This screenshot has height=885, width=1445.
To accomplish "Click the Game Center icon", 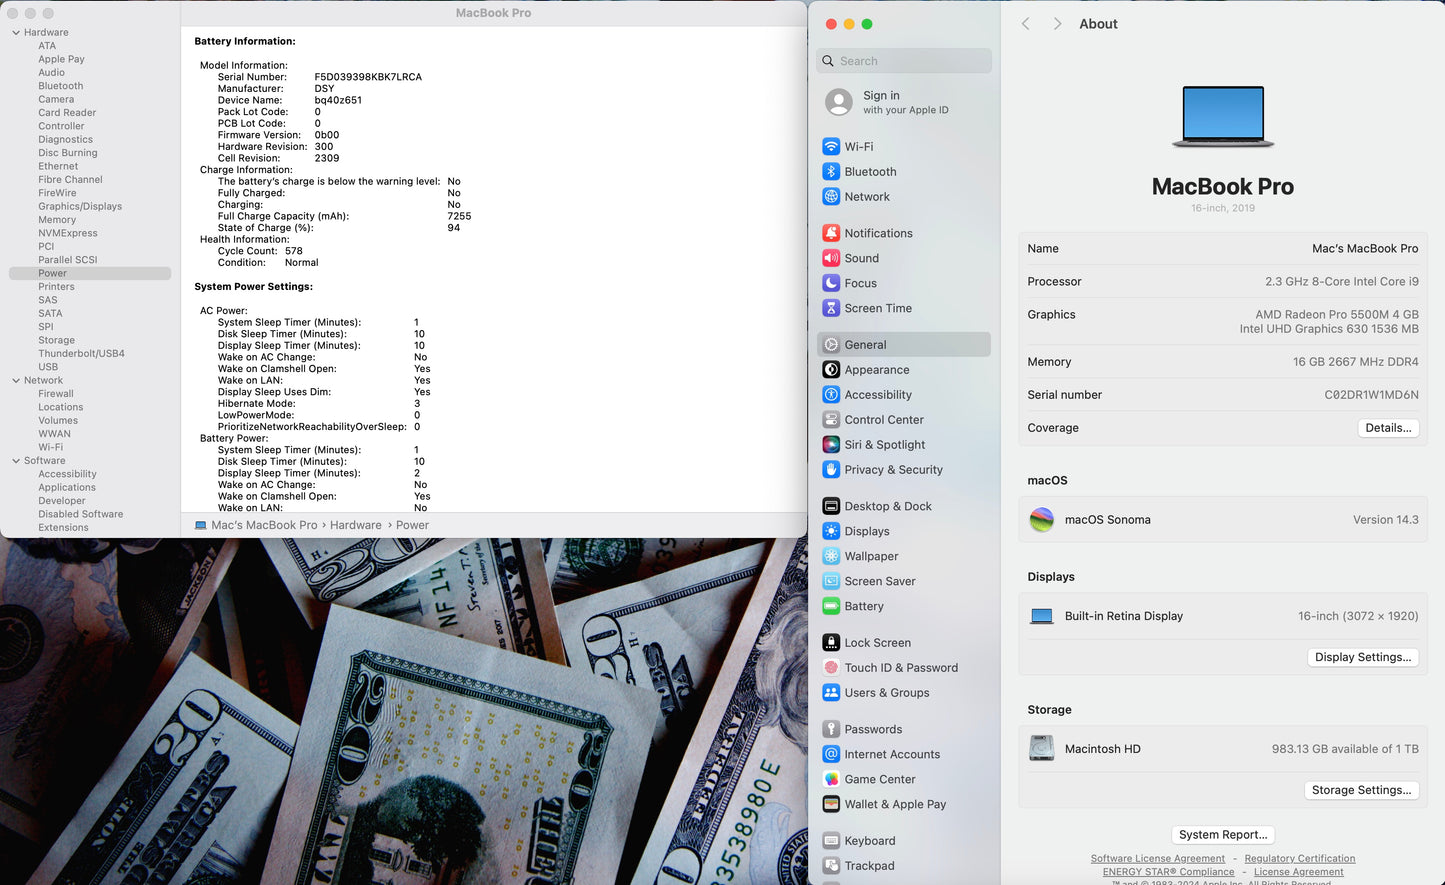I will 831,779.
